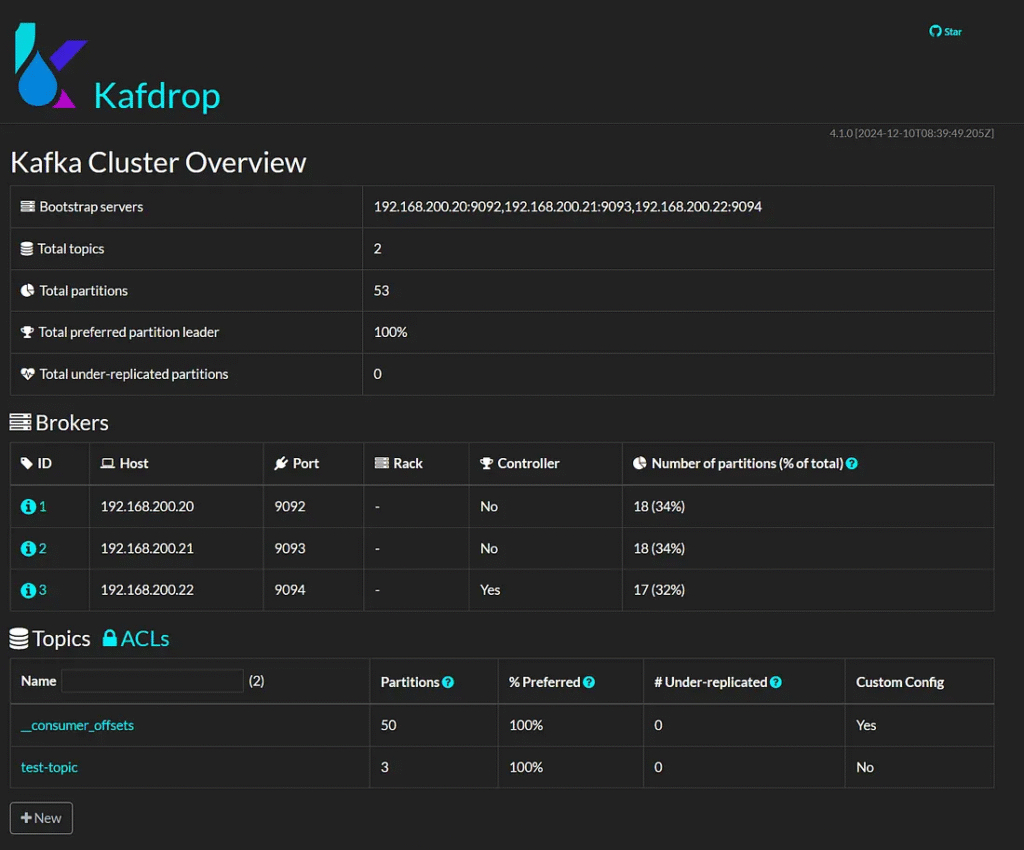Click the Total partitions value 53

pos(381,291)
